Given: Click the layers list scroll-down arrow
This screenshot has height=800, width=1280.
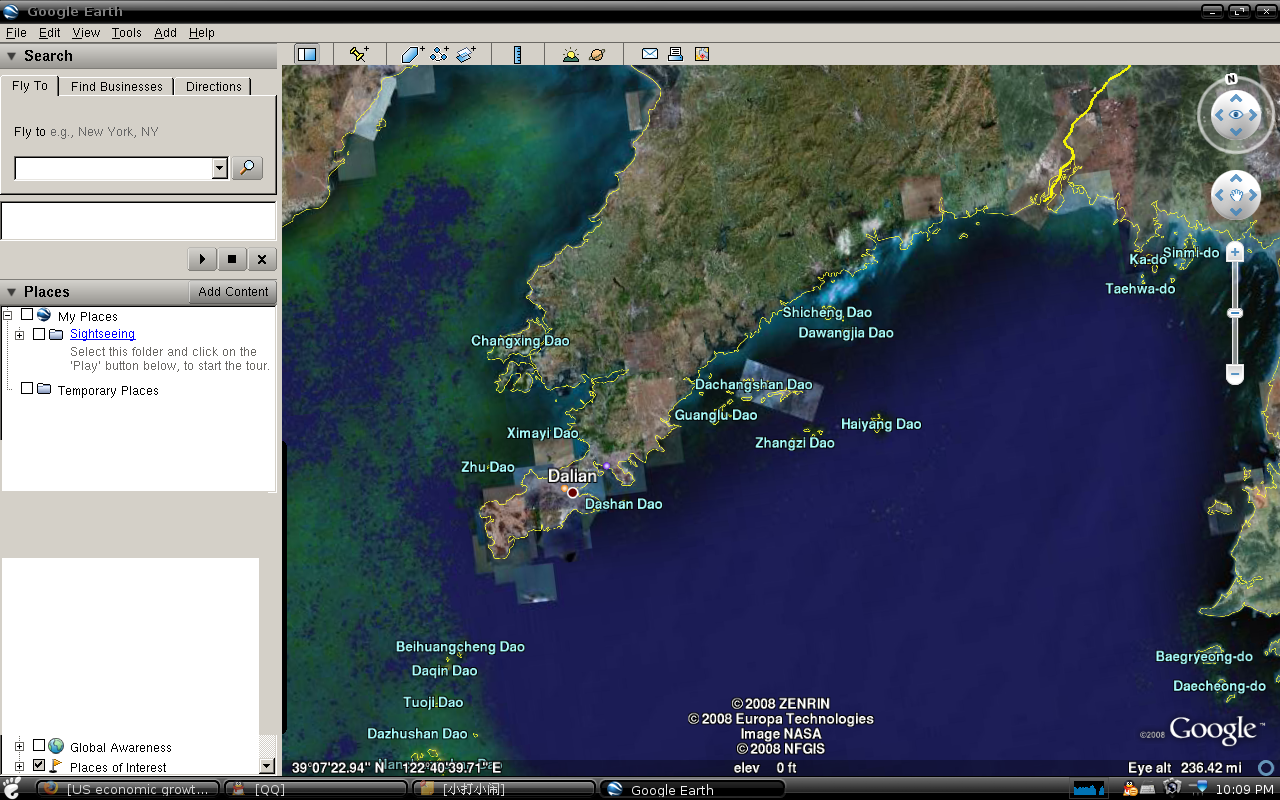Looking at the screenshot, I should click(x=267, y=766).
